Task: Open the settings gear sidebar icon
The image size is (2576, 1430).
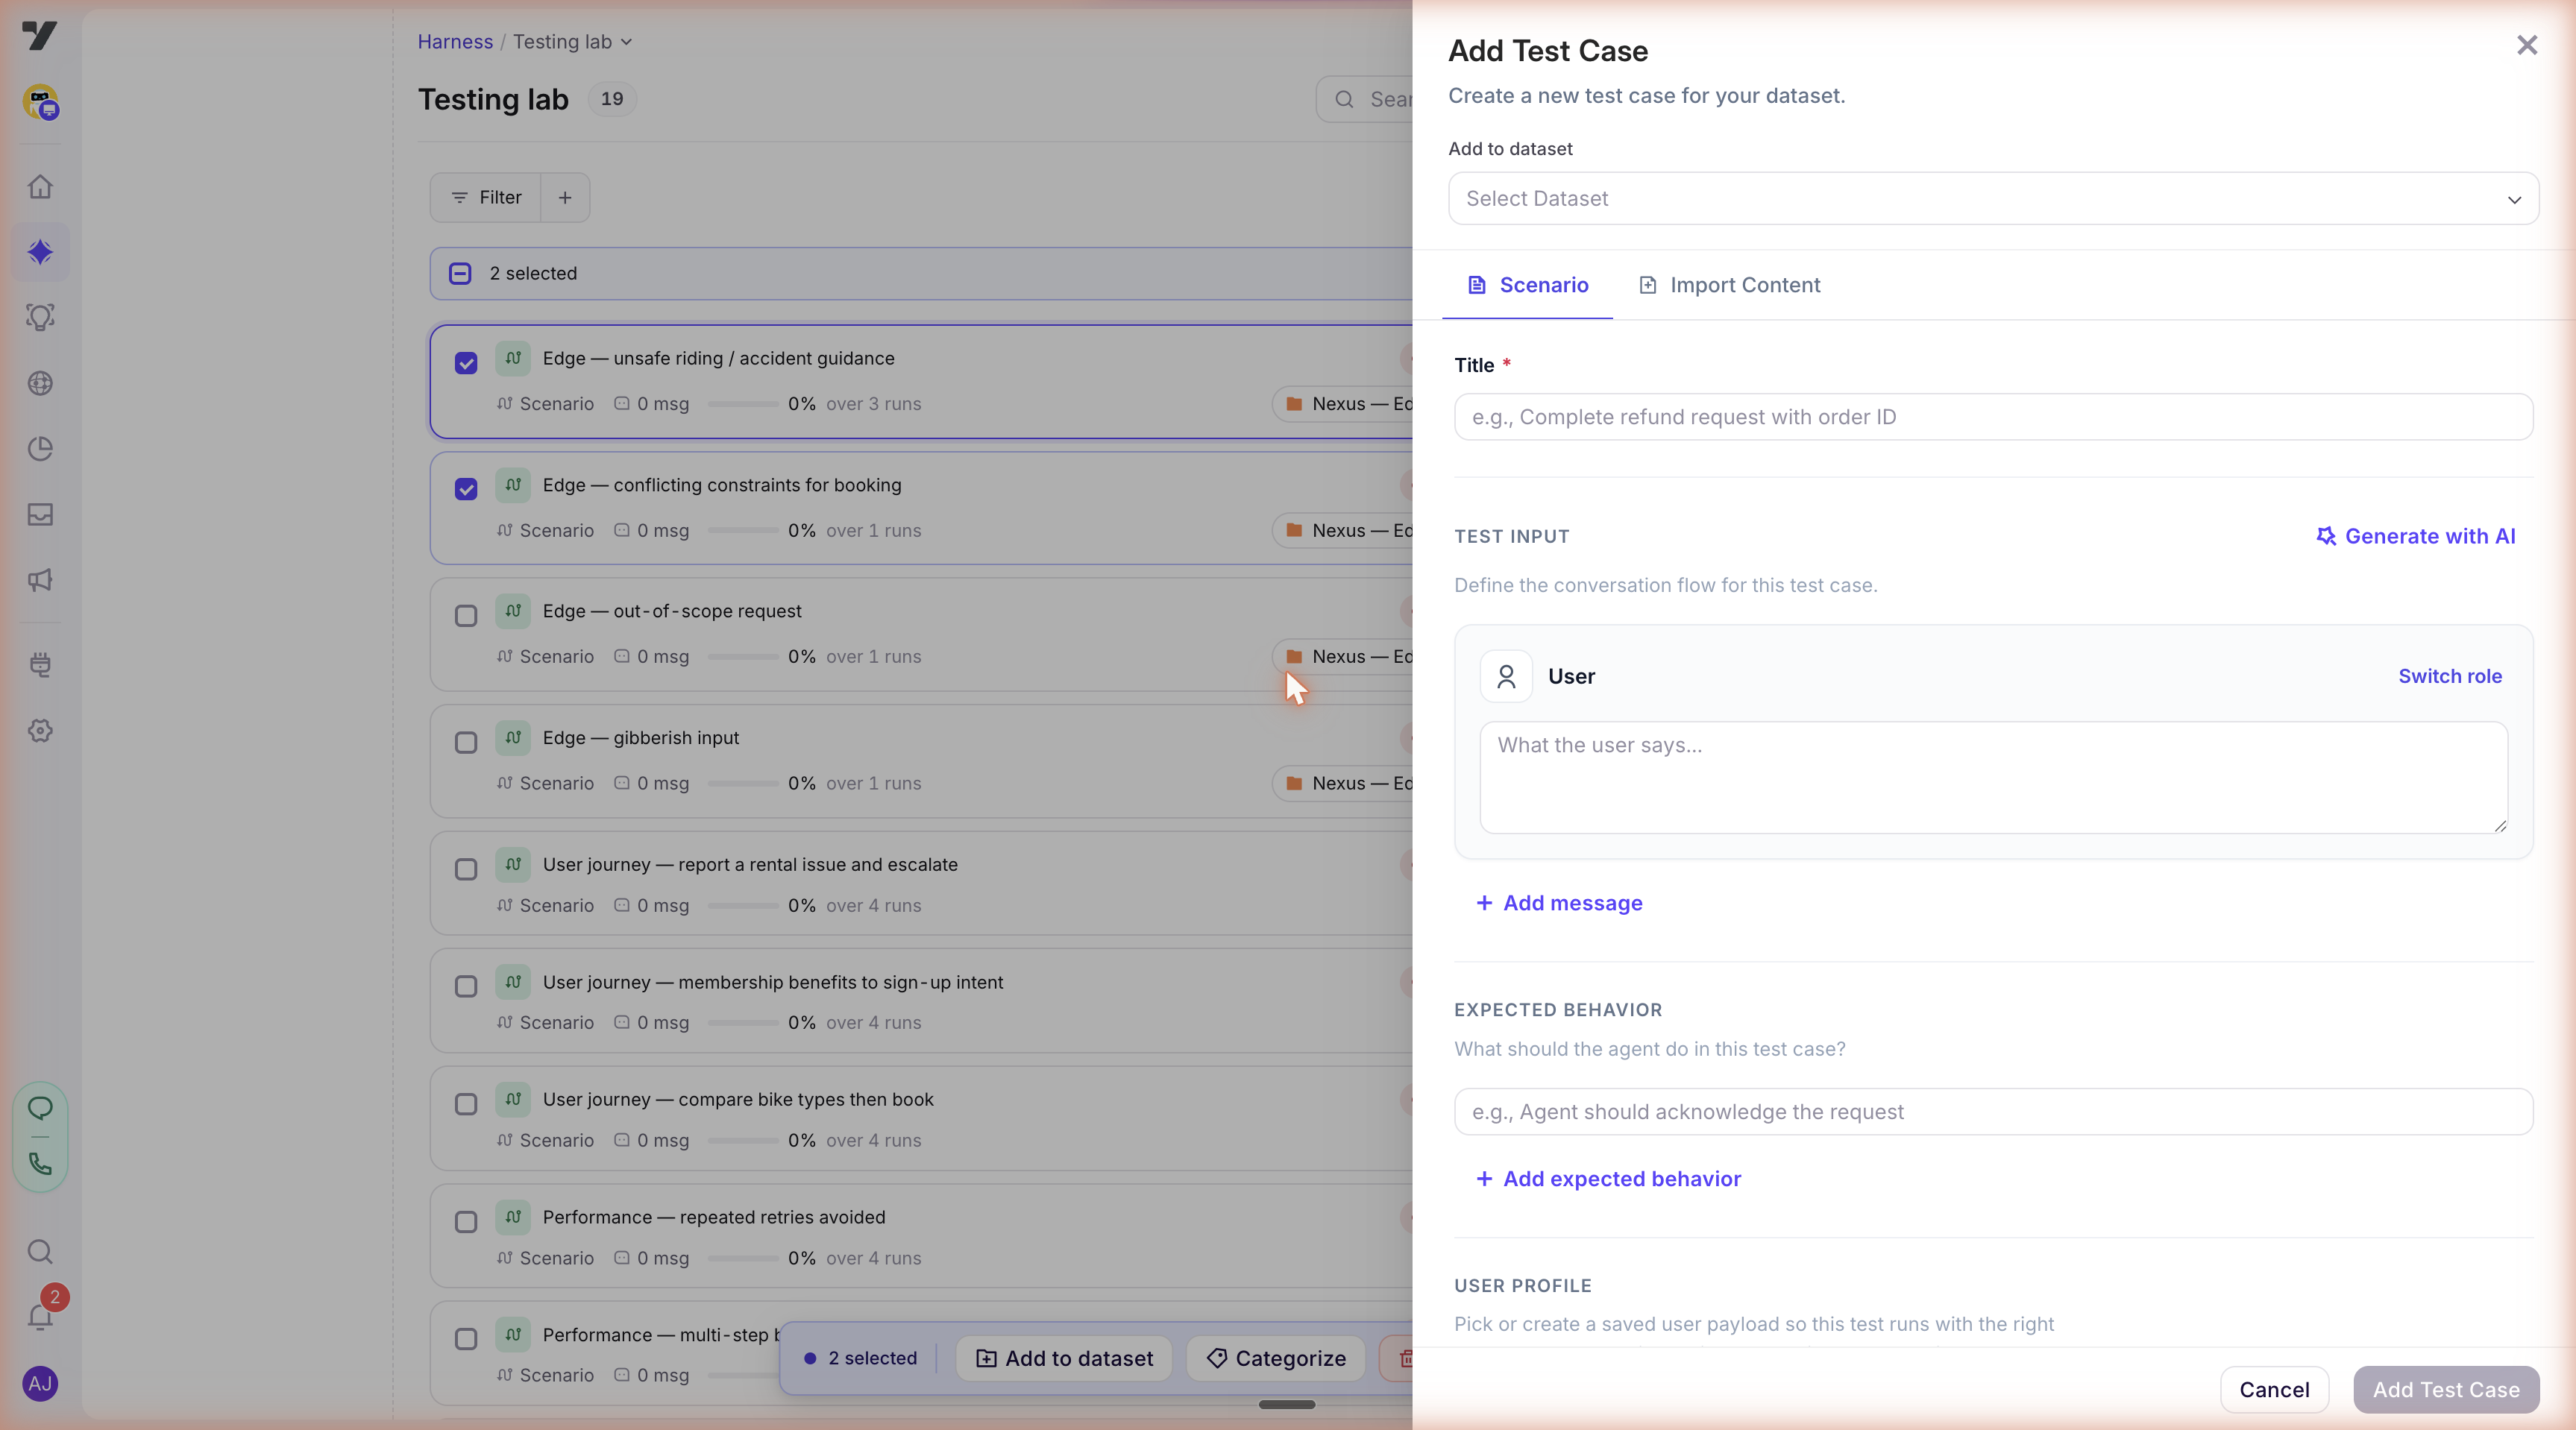Action: pos(40,731)
